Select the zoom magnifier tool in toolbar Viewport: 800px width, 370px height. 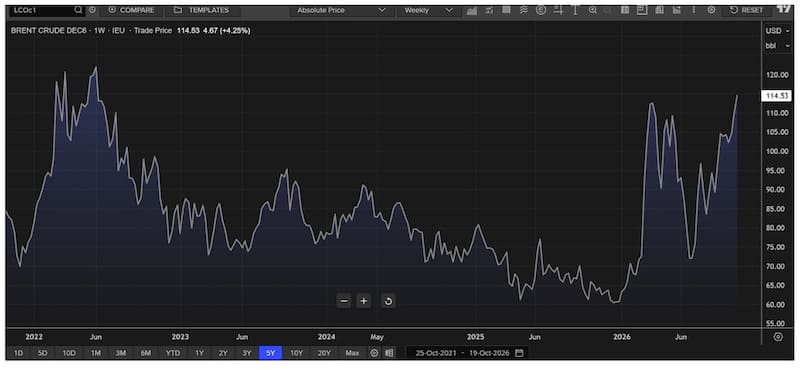[592, 10]
